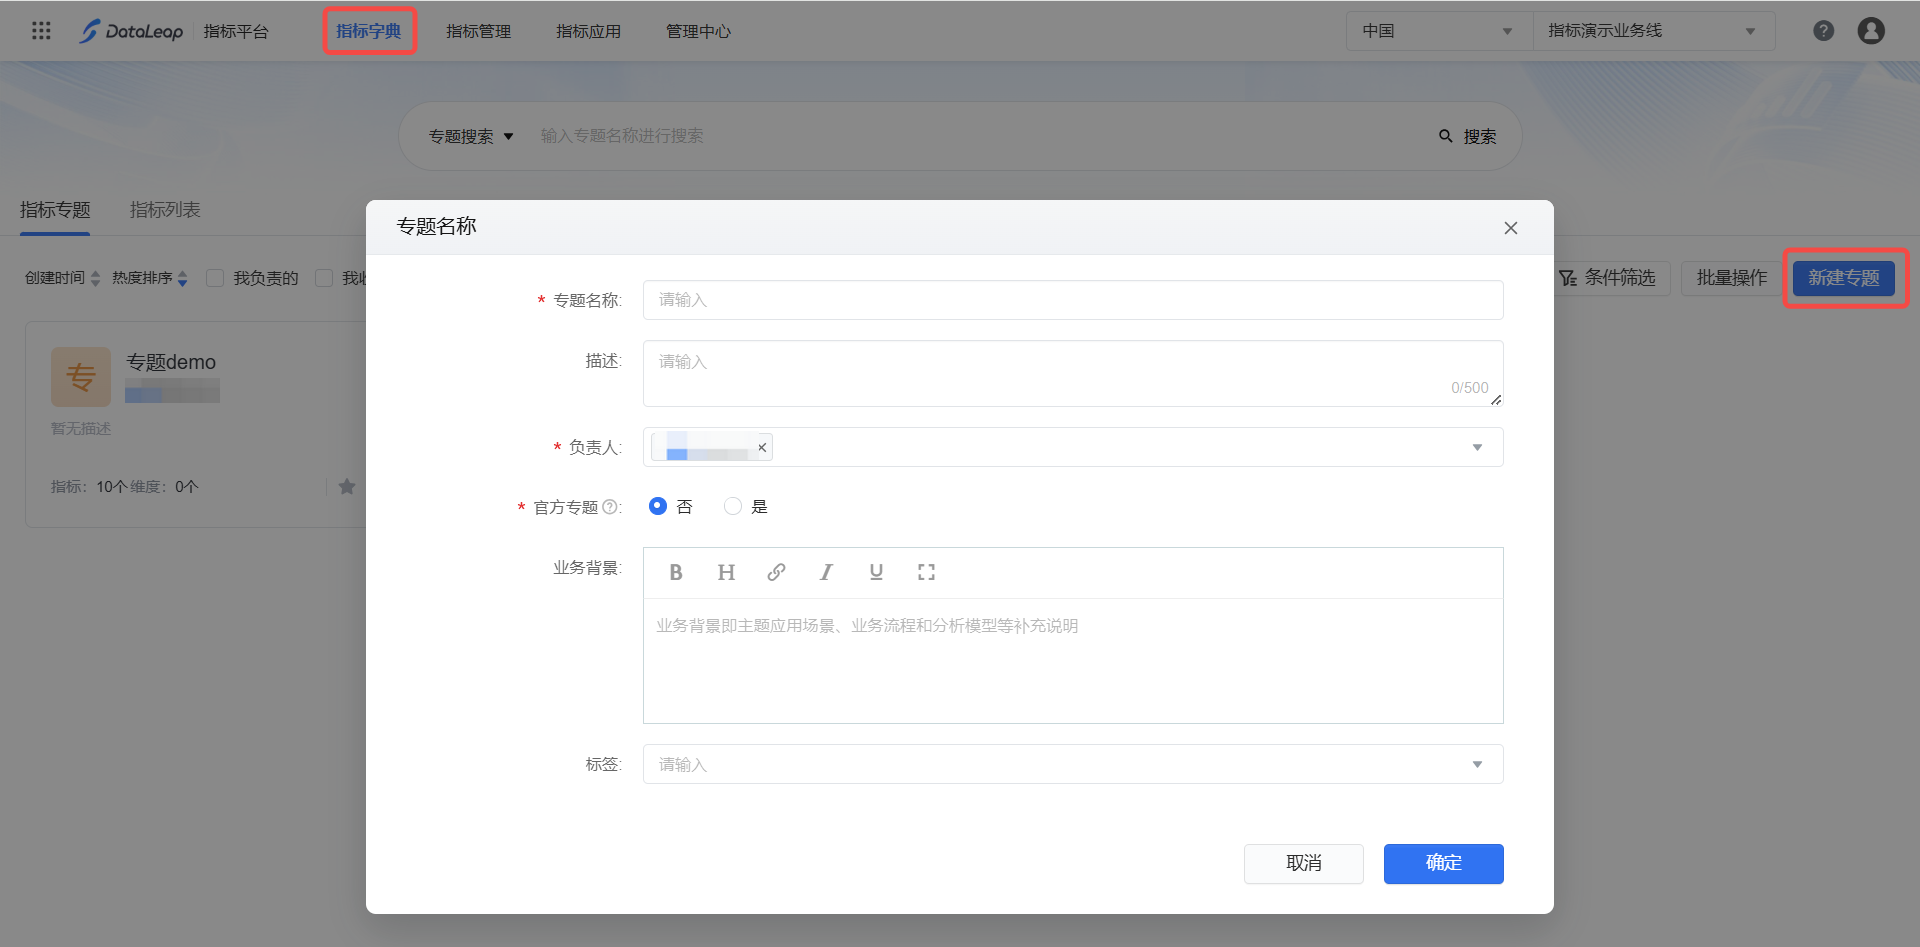Select 是 for official topic
The height and width of the screenshot is (947, 1920).
click(x=733, y=506)
